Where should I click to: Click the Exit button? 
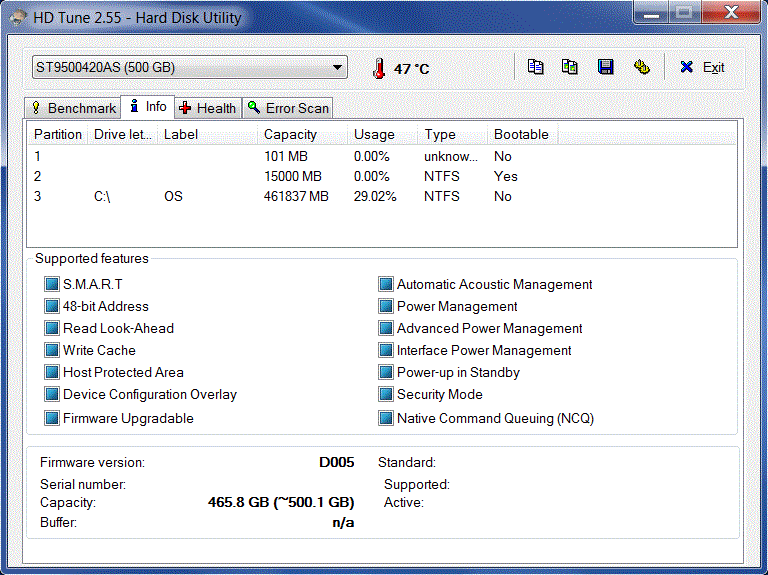click(703, 67)
